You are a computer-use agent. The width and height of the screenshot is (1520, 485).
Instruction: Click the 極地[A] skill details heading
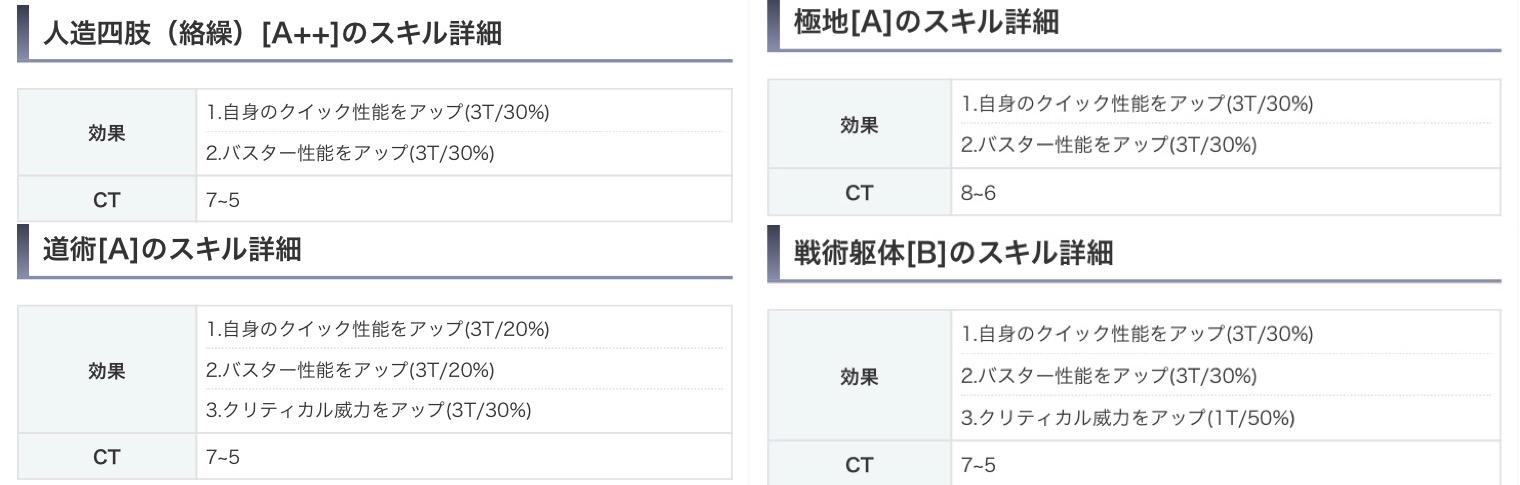point(925,22)
